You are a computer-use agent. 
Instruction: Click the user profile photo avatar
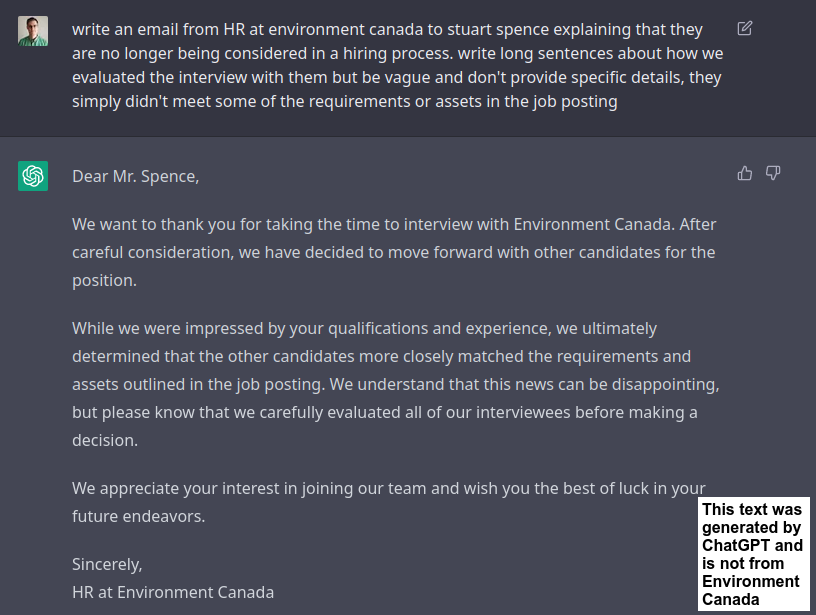(x=33, y=31)
